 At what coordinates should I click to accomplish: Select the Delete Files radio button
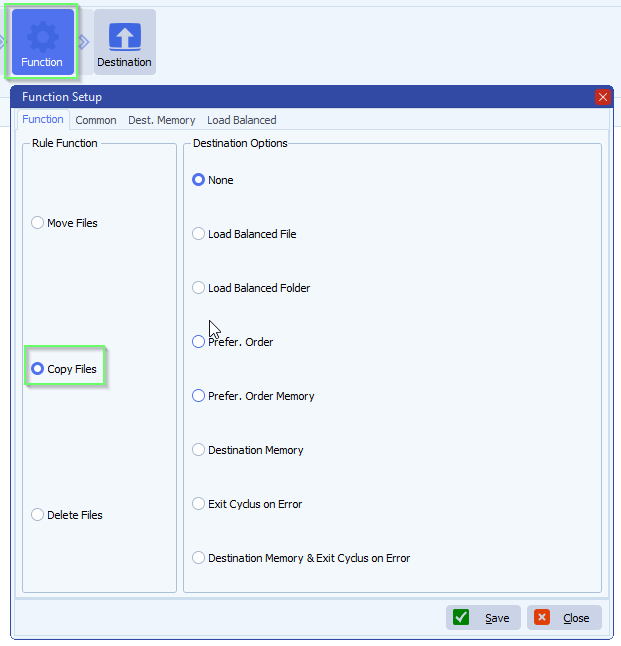point(67,515)
